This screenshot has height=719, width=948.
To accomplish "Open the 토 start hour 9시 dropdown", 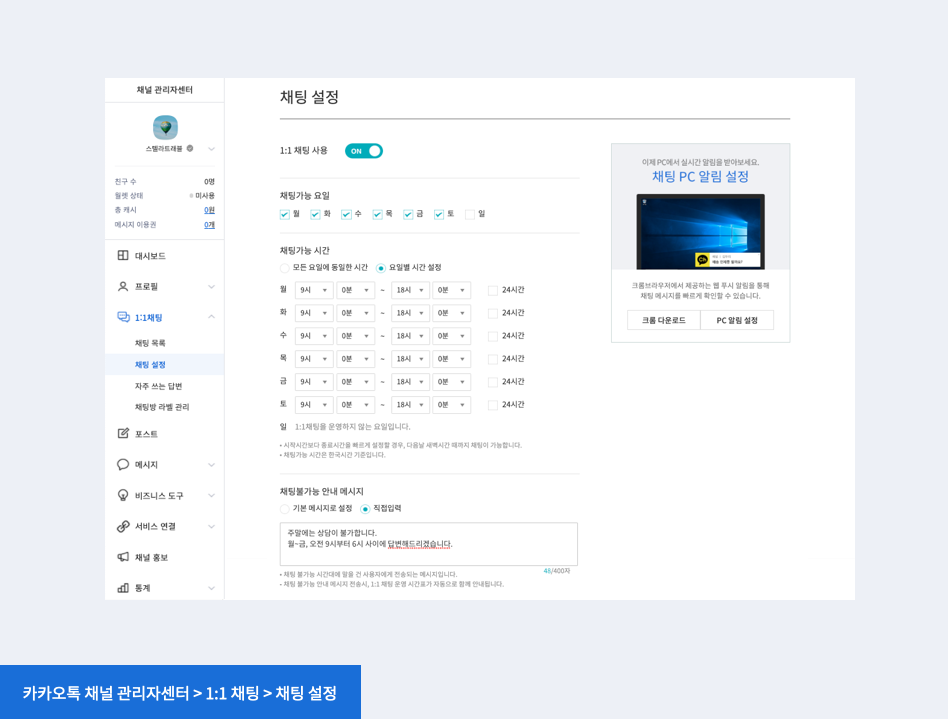I will (x=314, y=405).
